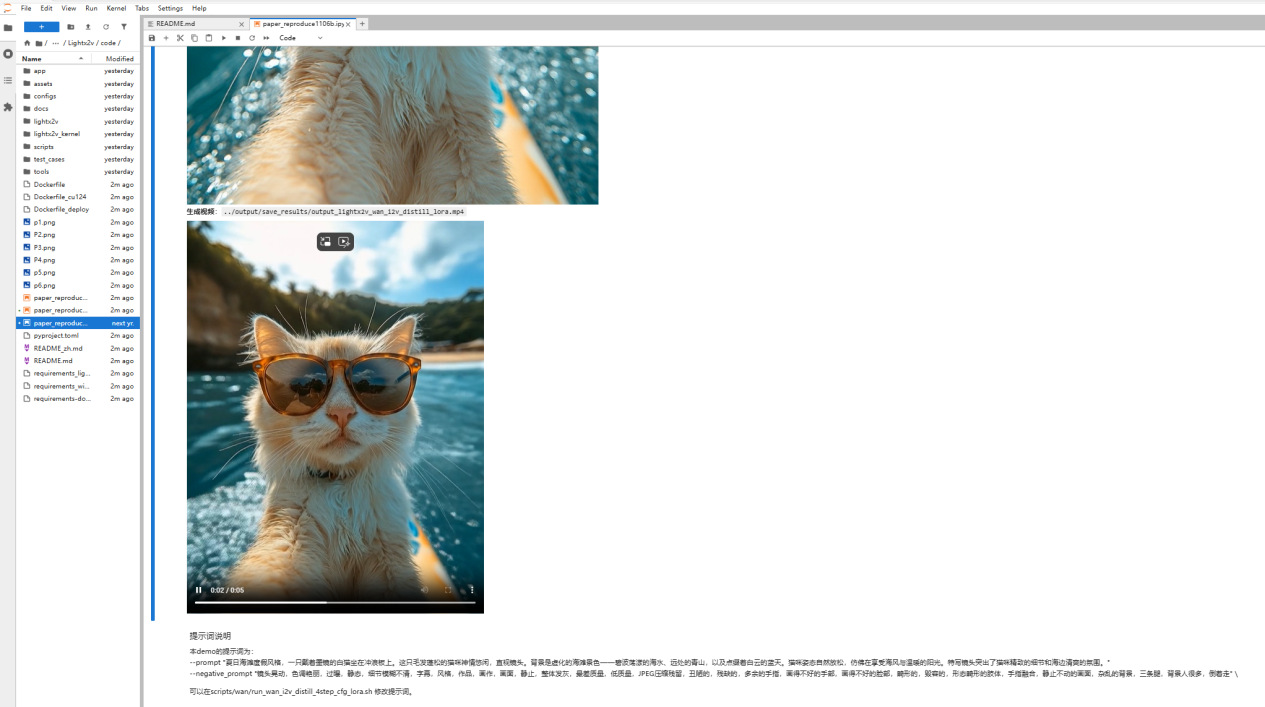Open the Code cell type dropdown

click(300, 38)
